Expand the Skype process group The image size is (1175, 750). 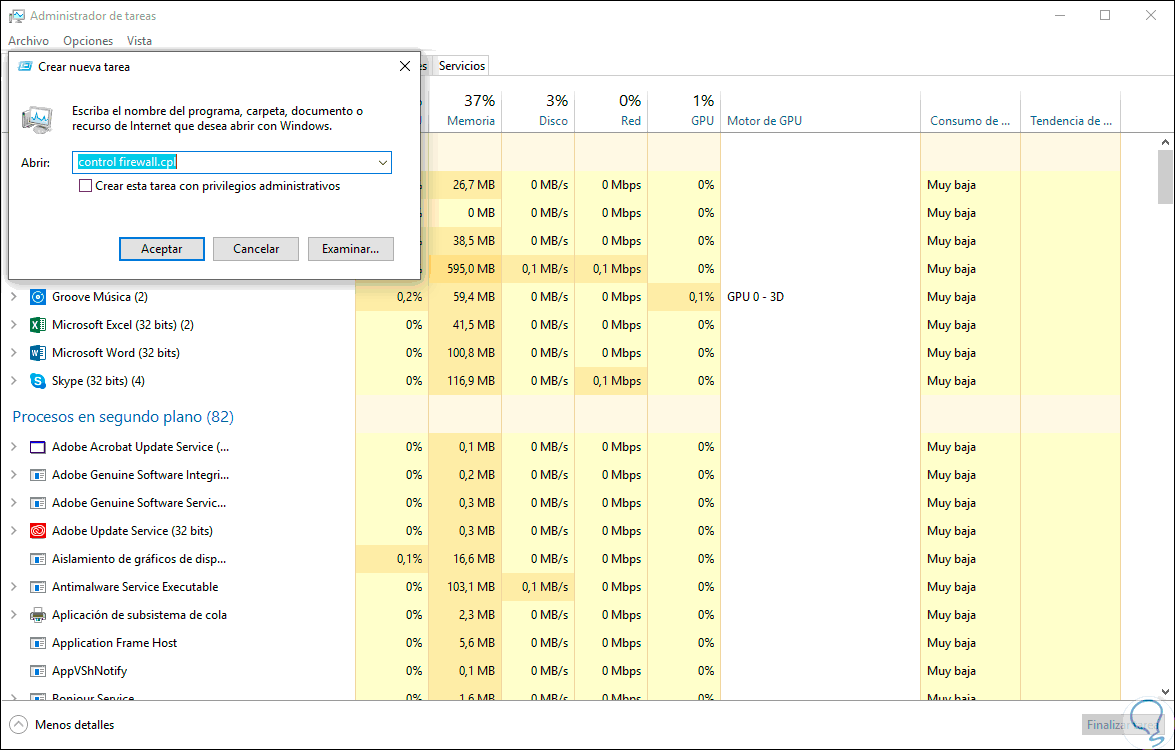(14, 381)
